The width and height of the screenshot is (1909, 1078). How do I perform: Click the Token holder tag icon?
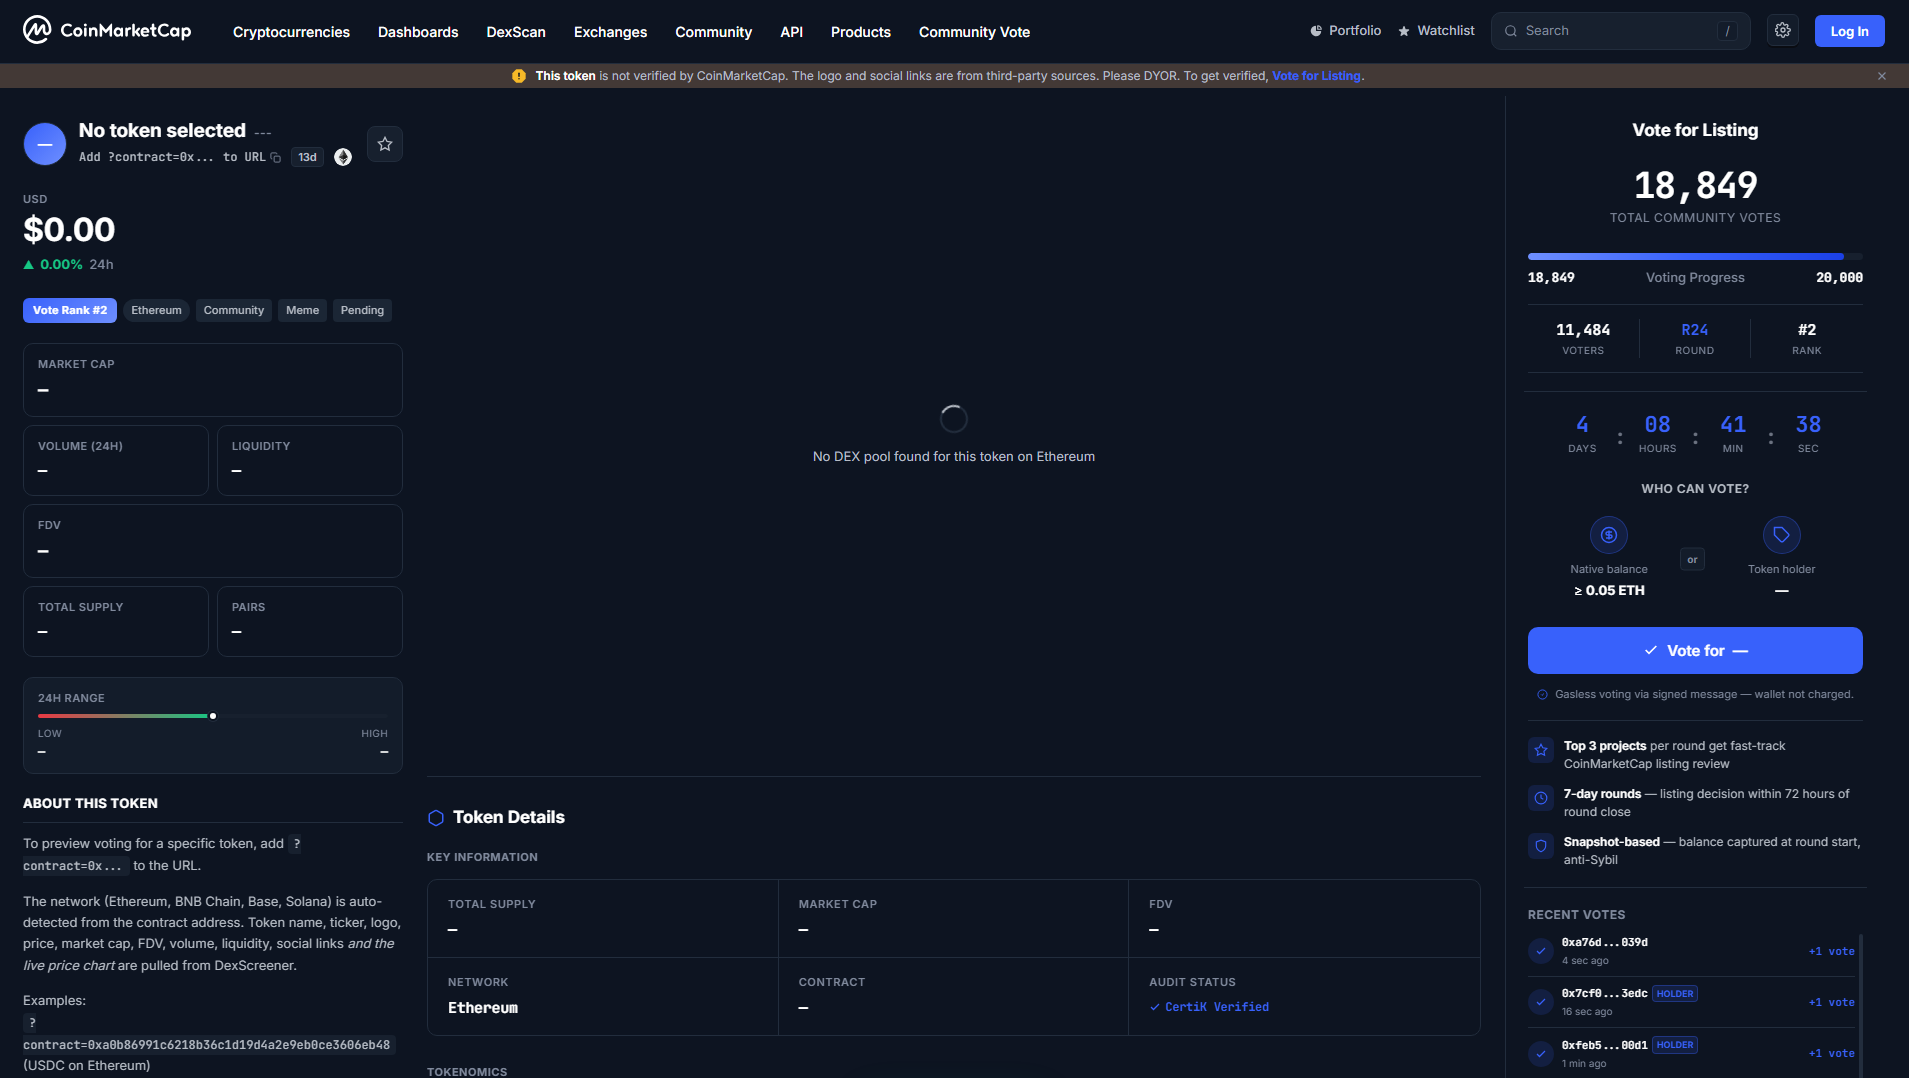(x=1782, y=535)
